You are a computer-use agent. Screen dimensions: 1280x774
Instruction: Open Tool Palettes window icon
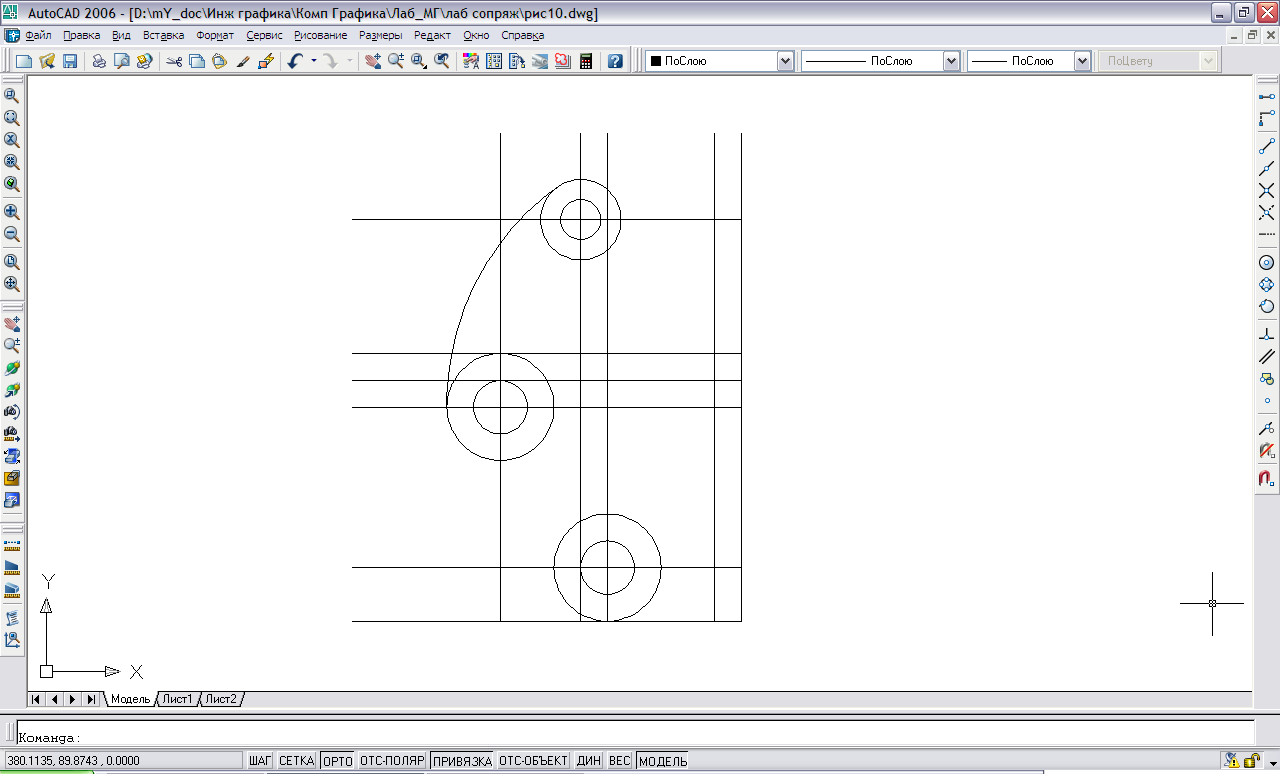pos(517,61)
